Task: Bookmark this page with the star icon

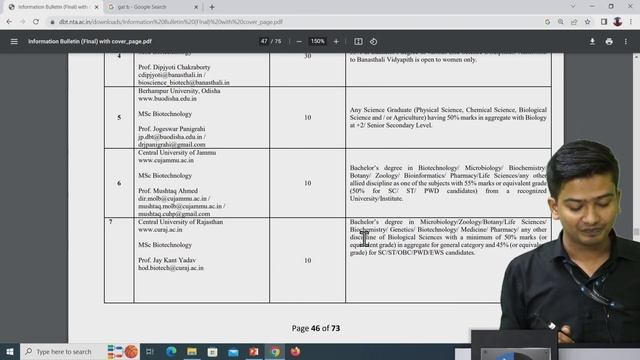Action: (587, 22)
